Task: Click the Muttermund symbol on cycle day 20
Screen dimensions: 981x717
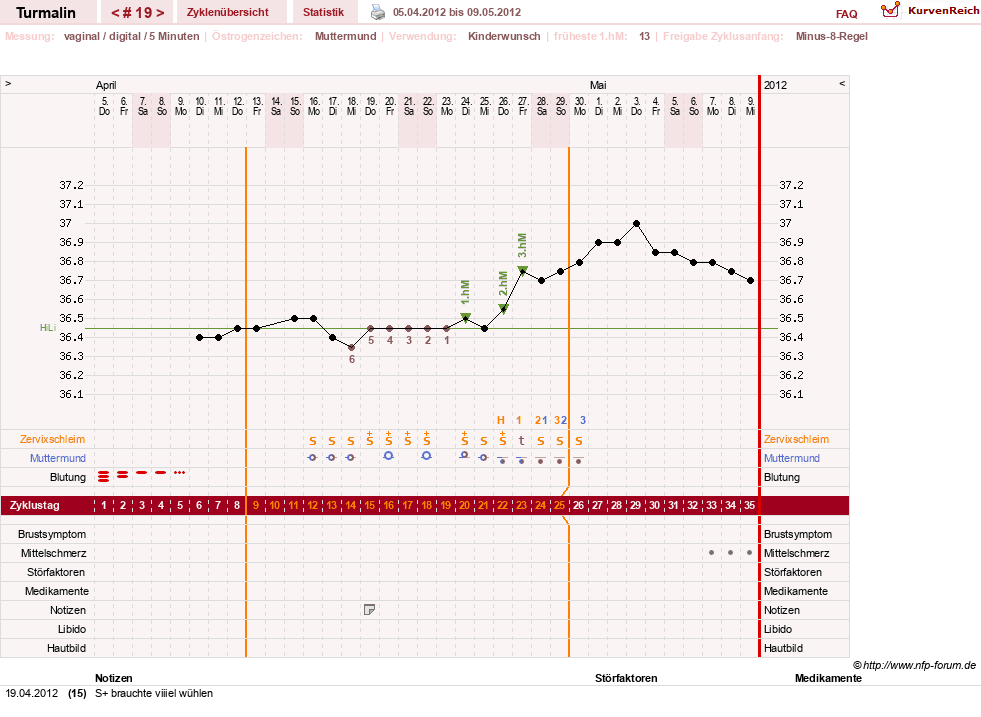Action: point(464,455)
